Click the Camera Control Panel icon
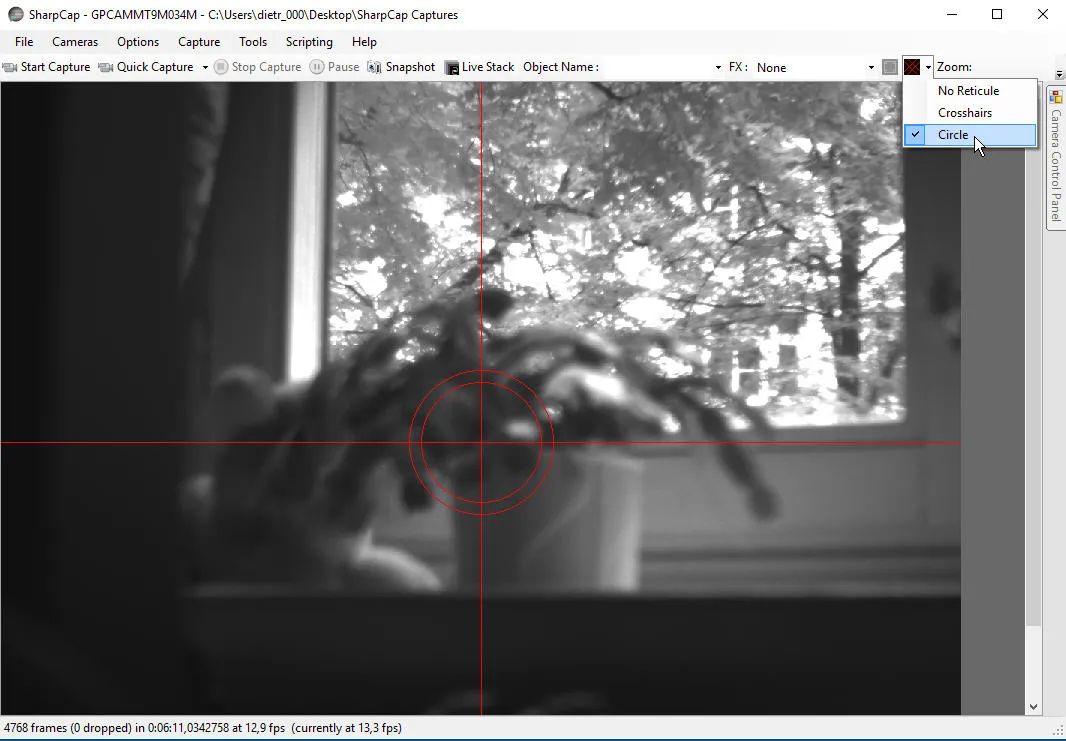1066x741 pixels. pos(1055,97)
